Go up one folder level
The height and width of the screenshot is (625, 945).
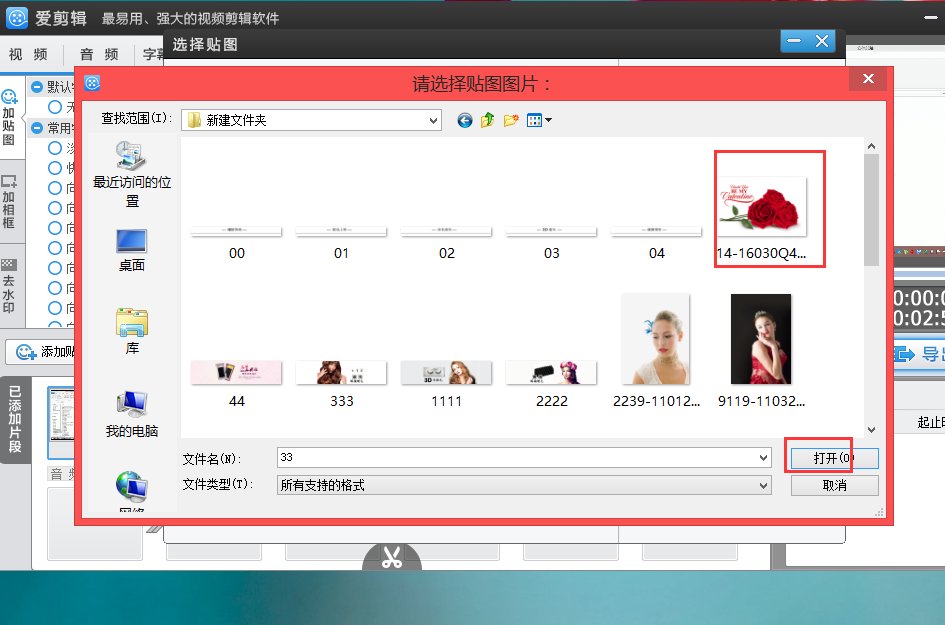click(488, 120)
